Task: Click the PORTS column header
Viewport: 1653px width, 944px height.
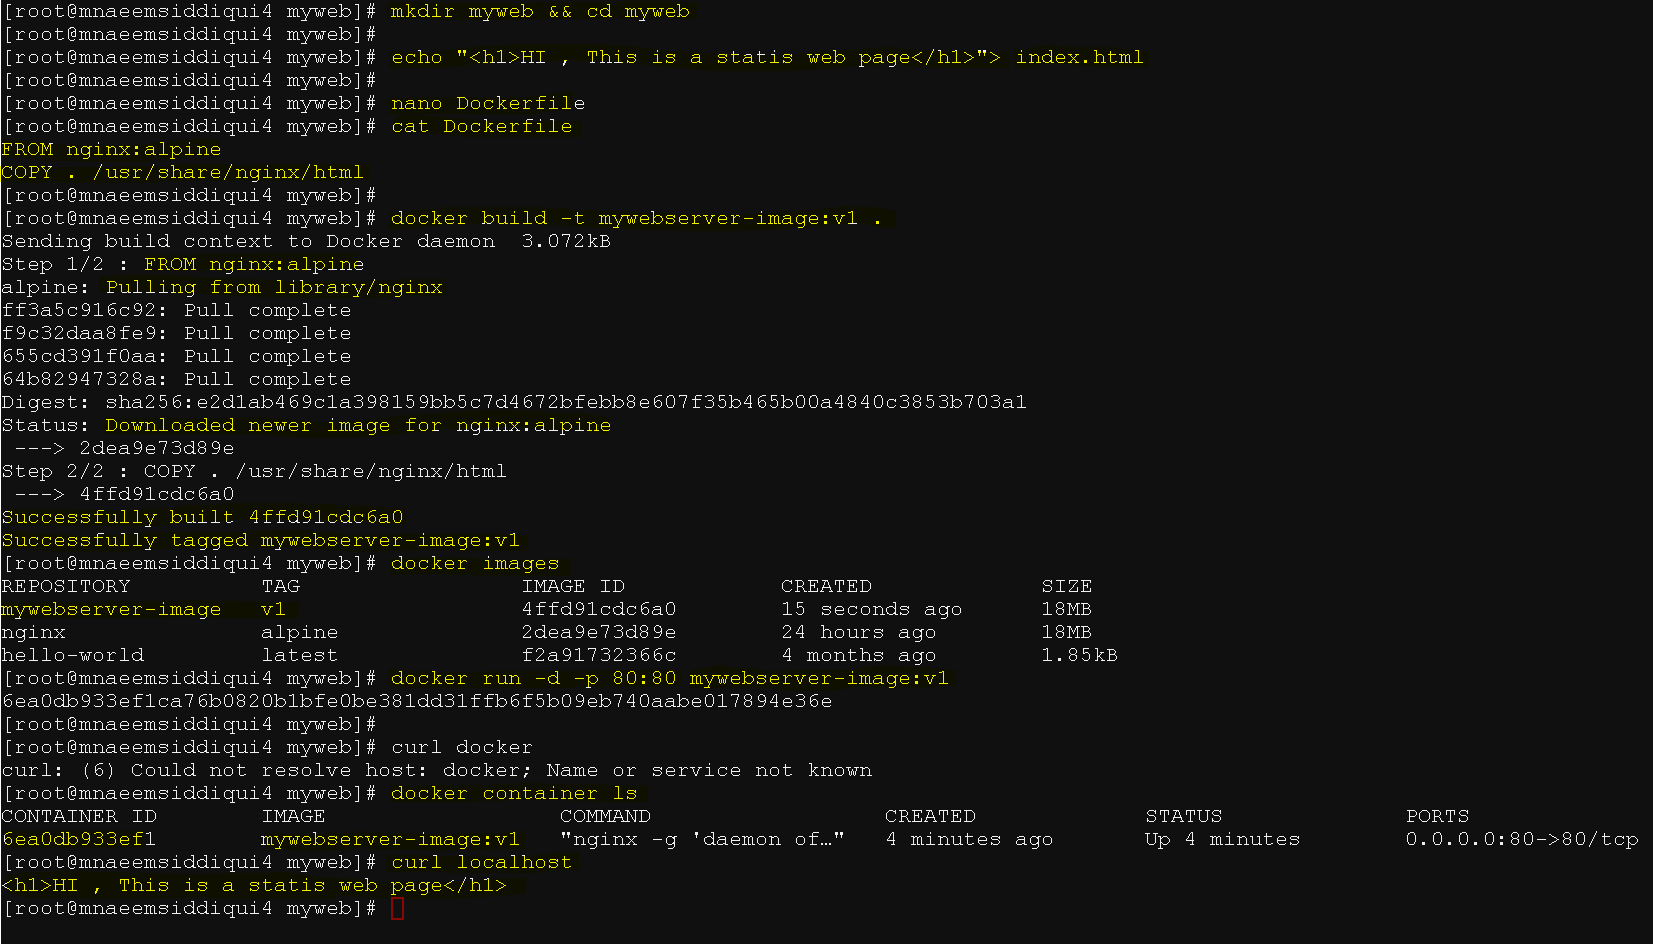Action: point(1437,816)
